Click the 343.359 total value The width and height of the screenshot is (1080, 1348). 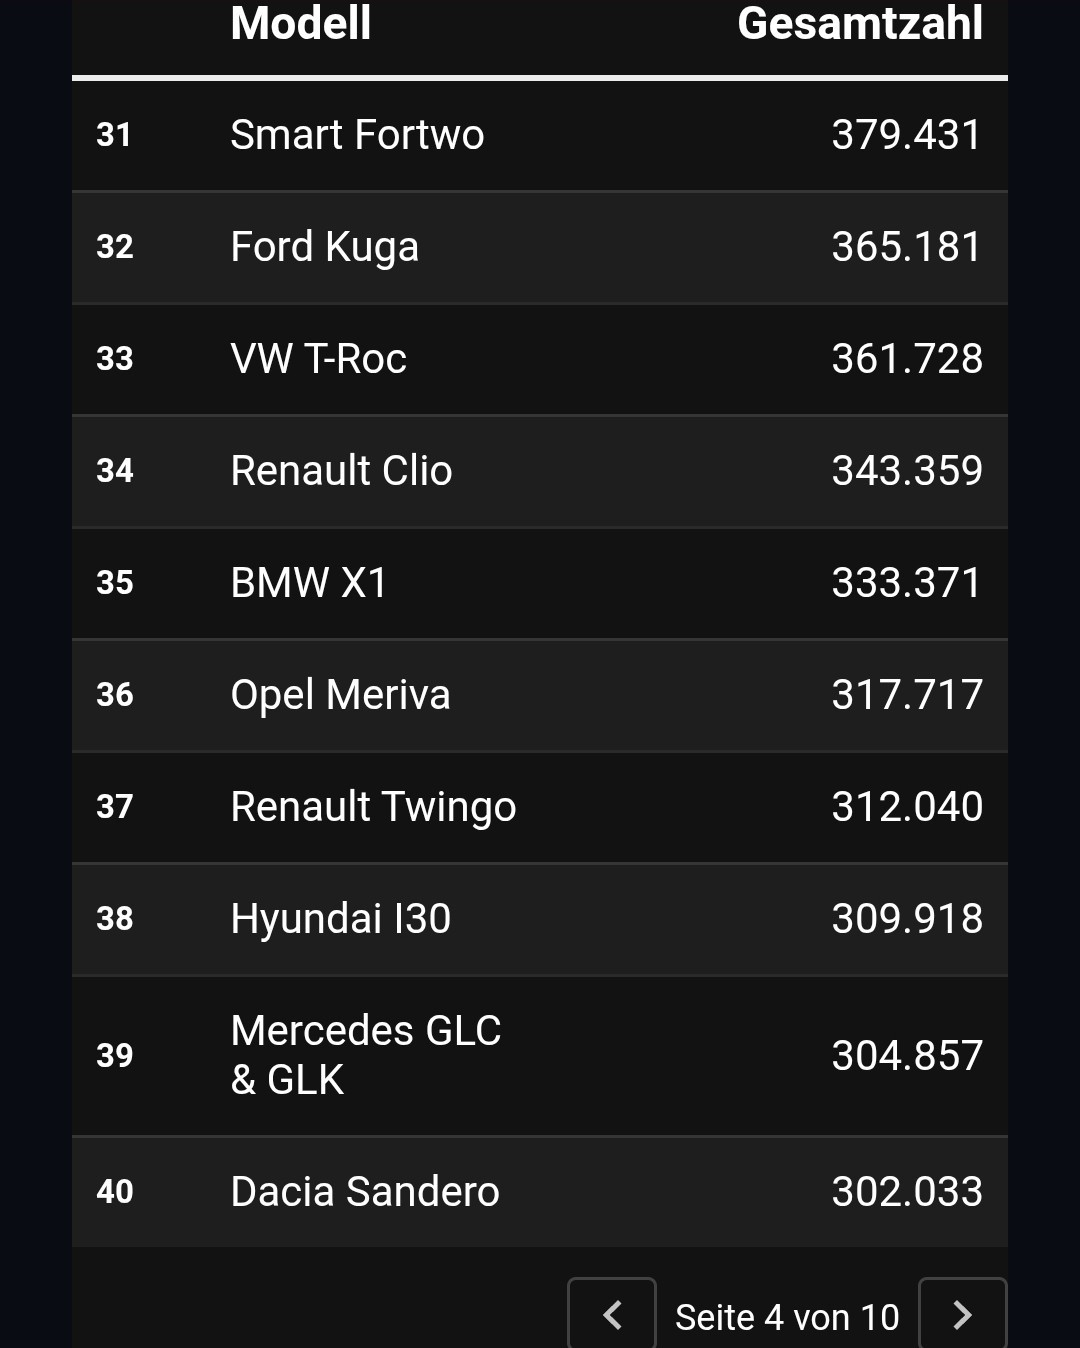[907, 471]
